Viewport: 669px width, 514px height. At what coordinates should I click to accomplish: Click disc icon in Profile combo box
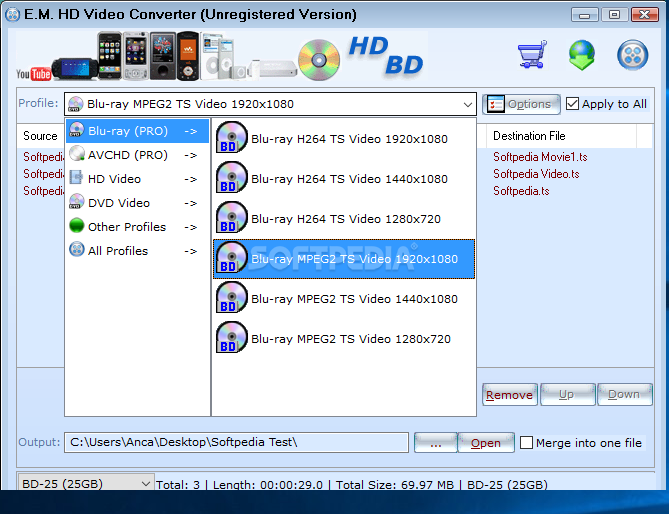pos(76,104)
